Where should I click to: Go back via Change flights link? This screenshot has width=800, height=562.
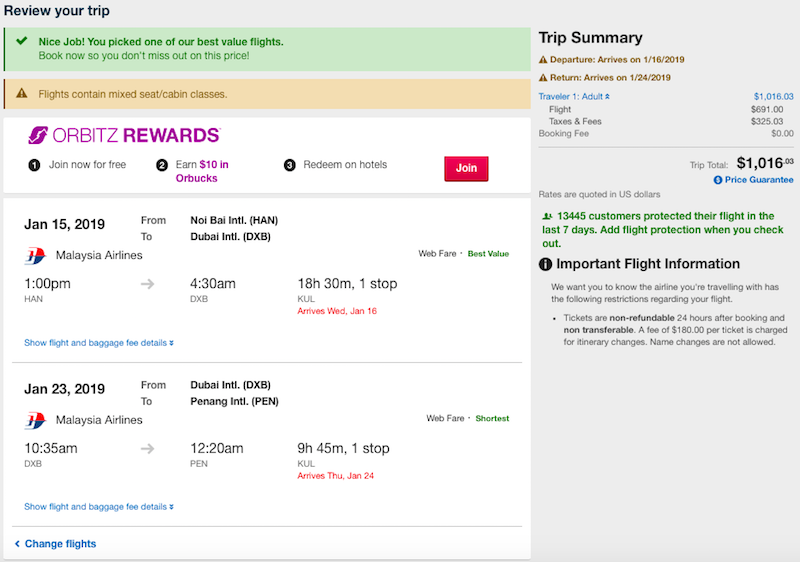point(55,544)
